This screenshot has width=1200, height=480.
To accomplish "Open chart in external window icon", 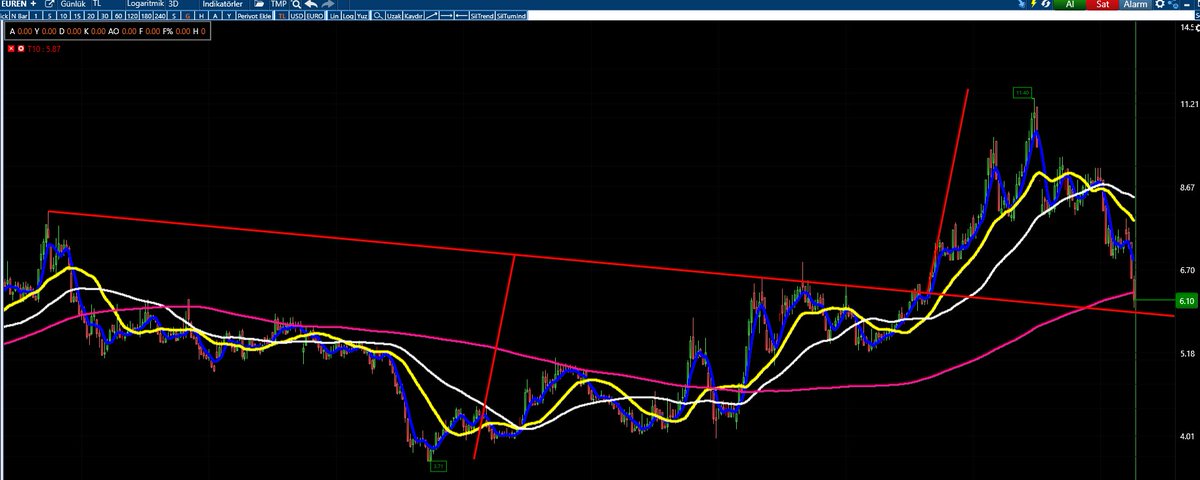I will pyautogui.click(x=50, y=6).
